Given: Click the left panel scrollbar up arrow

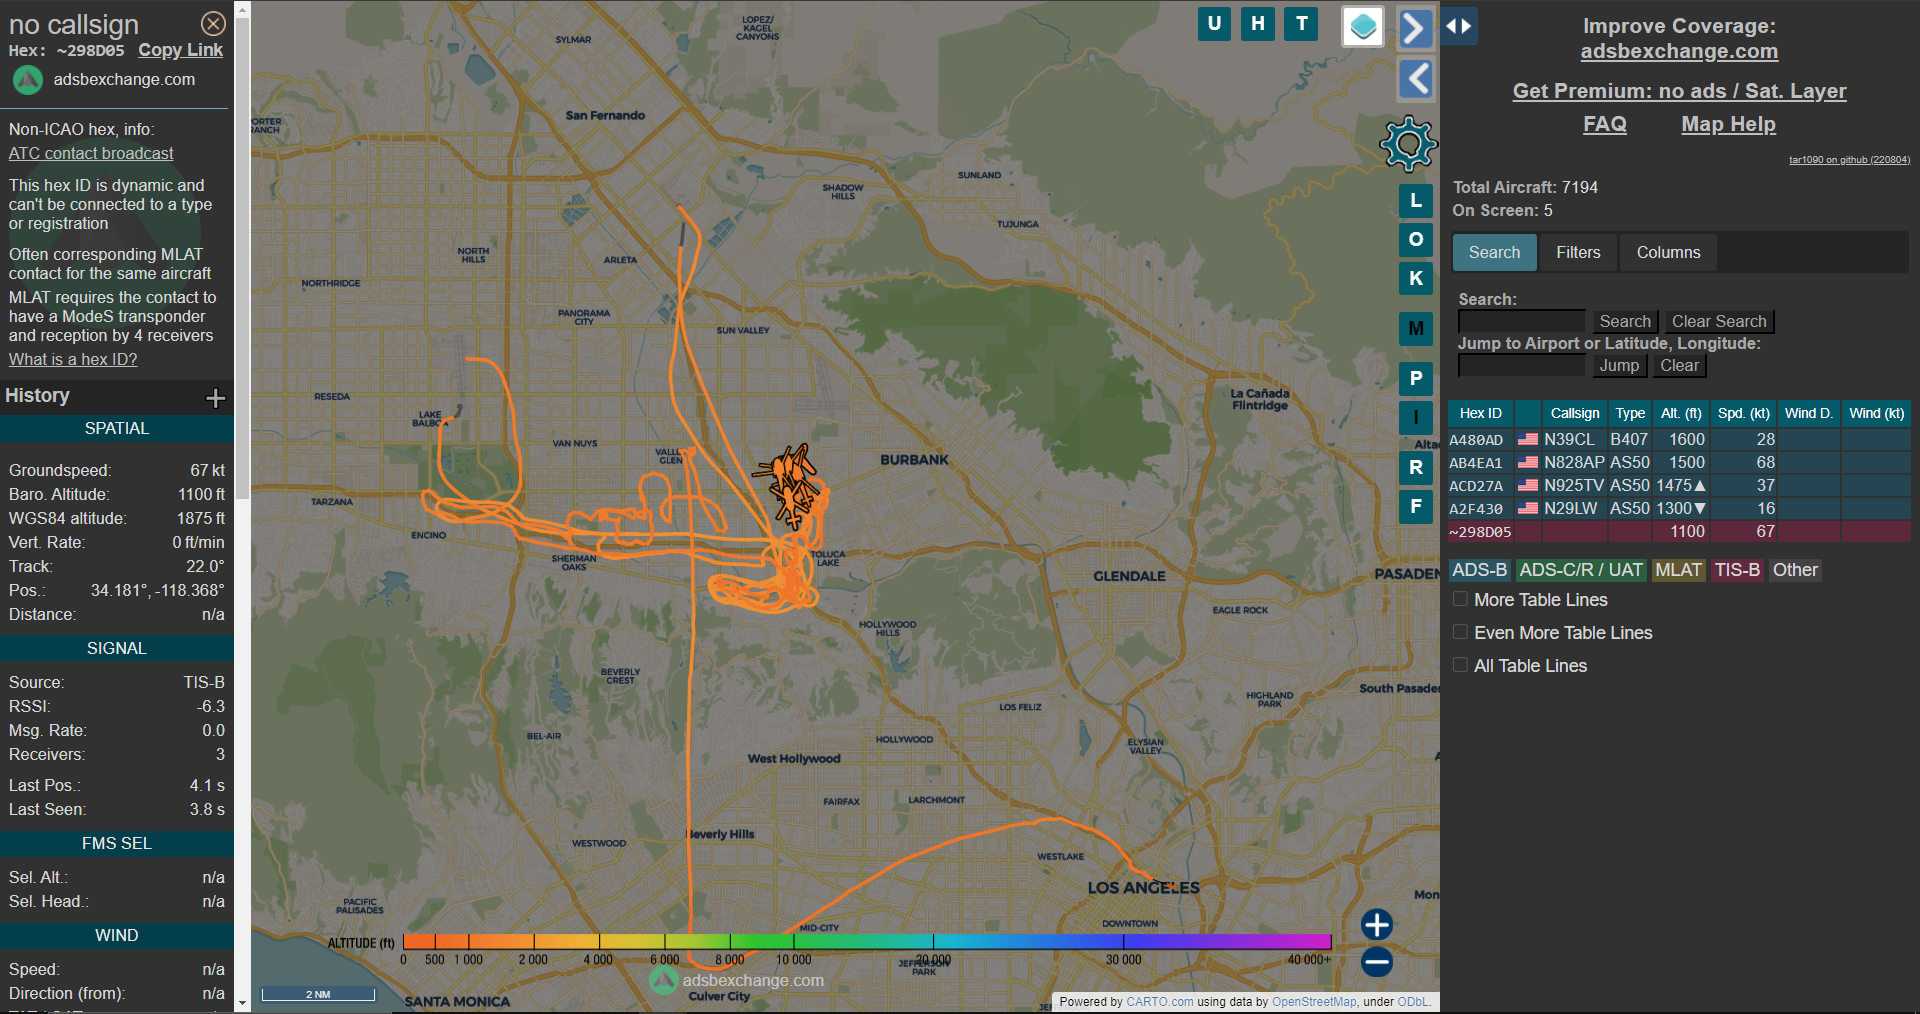Looking at the screenshot, I should [x=242, y=9].
